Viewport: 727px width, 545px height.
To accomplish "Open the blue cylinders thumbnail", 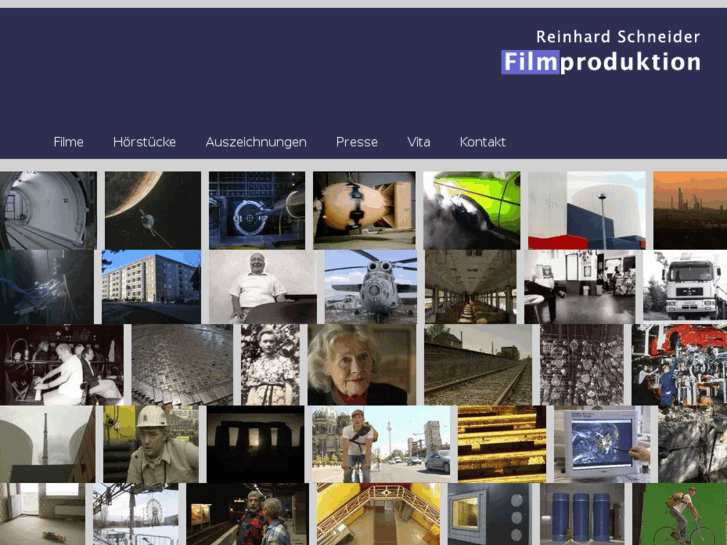I will (582, 514).
